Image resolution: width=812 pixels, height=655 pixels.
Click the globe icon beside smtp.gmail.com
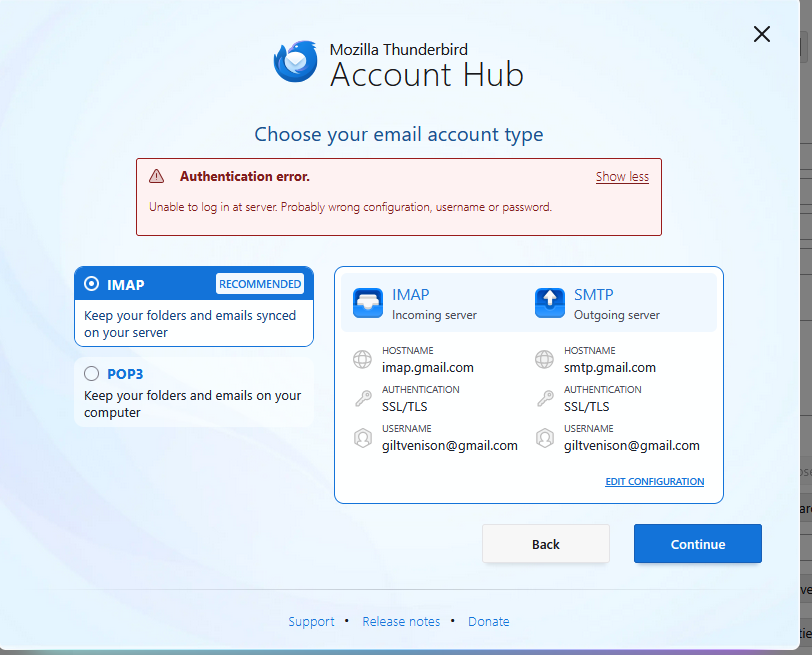(544, 359)
